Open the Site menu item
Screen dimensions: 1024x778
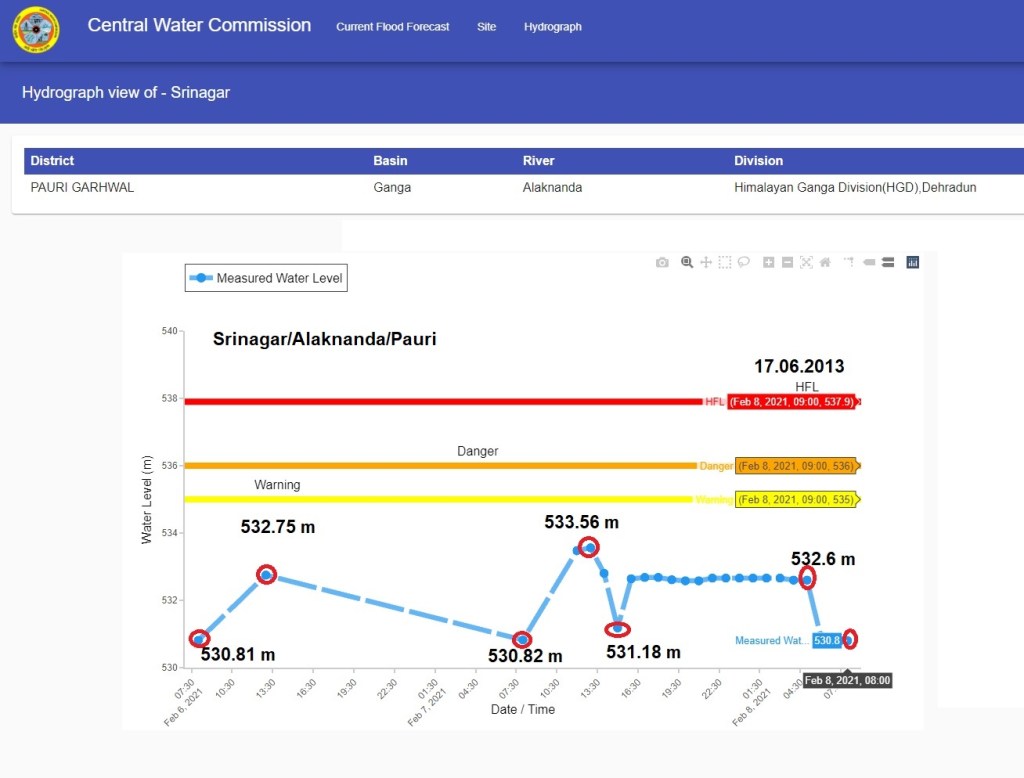coord(486,27)
